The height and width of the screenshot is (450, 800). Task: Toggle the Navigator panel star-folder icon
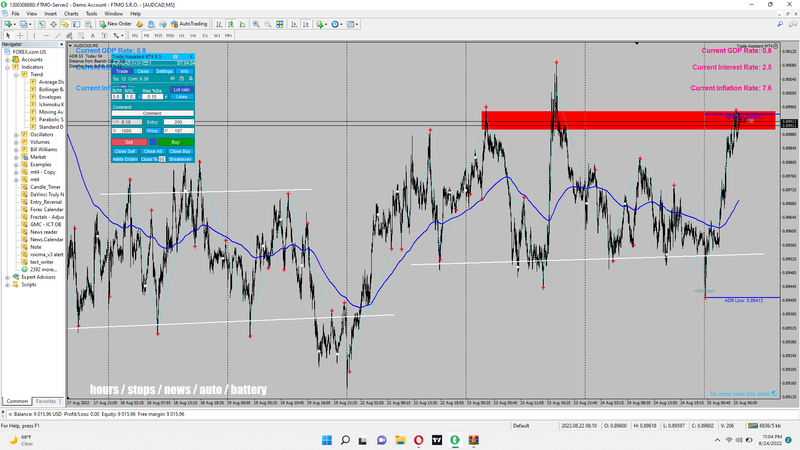[x=65, y=24]
